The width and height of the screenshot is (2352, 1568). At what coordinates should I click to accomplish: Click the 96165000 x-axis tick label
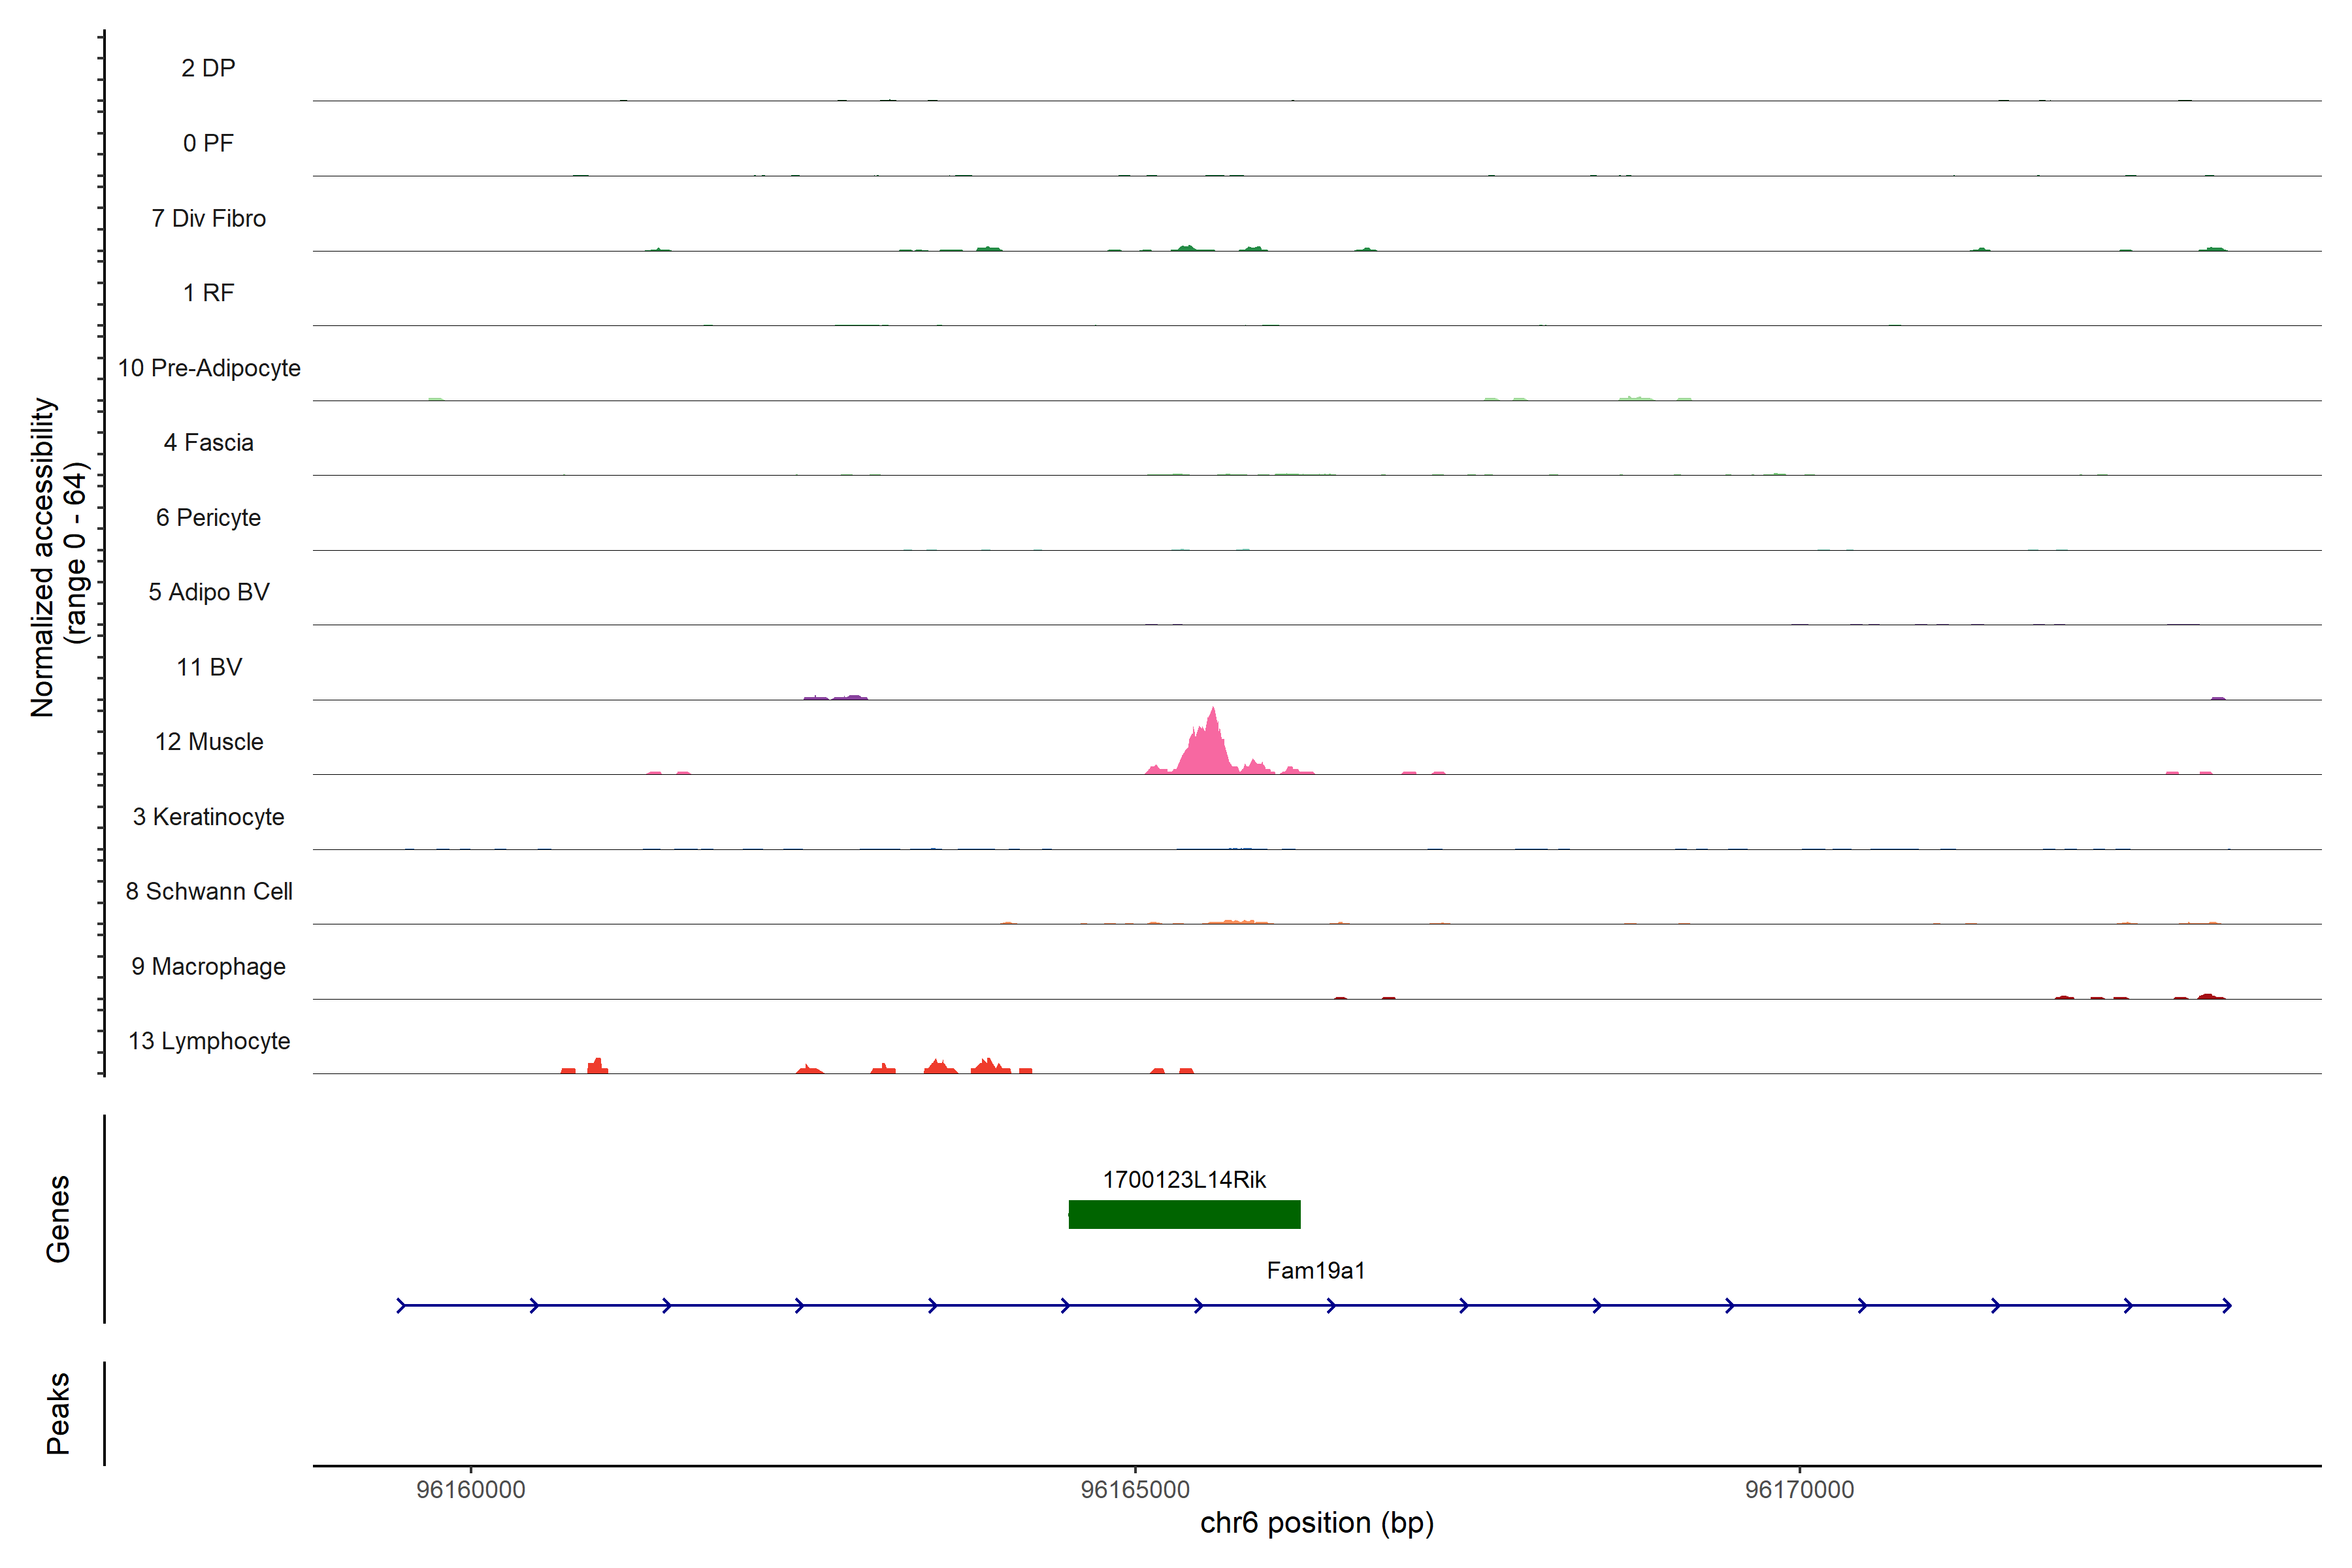tap(1135, 1489)
